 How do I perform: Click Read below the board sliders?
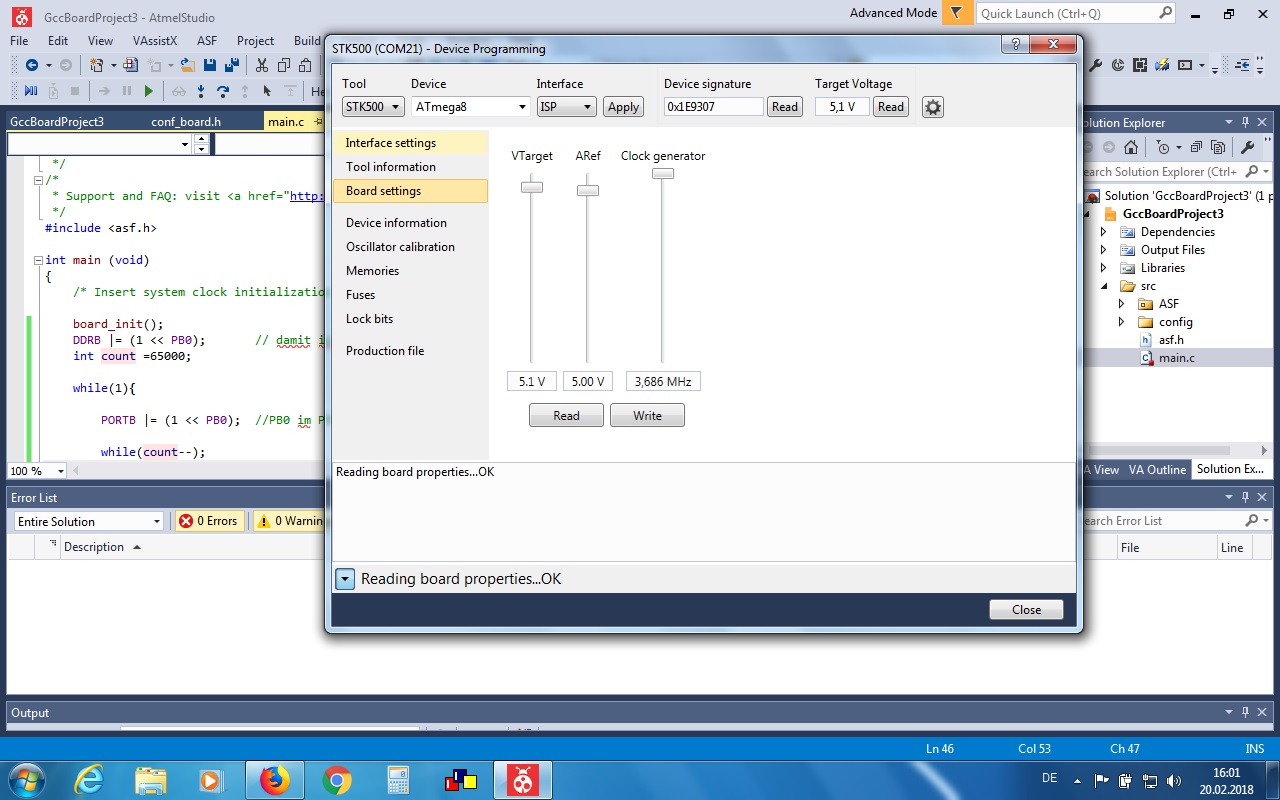(x=566, y=416)
